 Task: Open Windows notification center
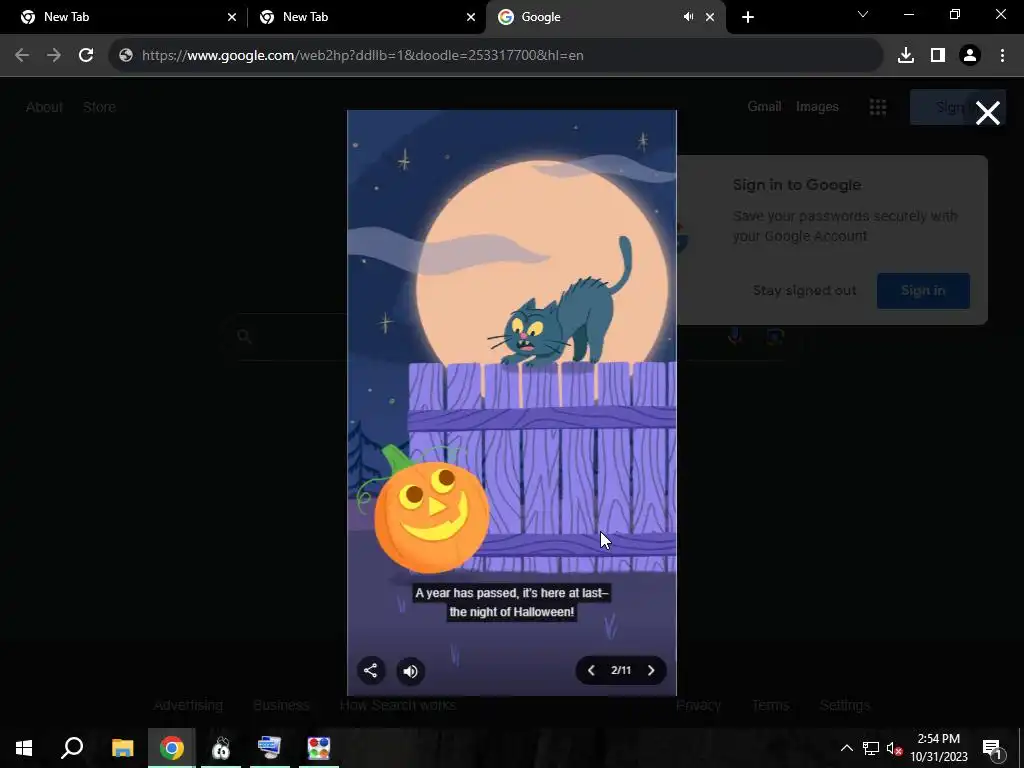click(x=993, y=748)
